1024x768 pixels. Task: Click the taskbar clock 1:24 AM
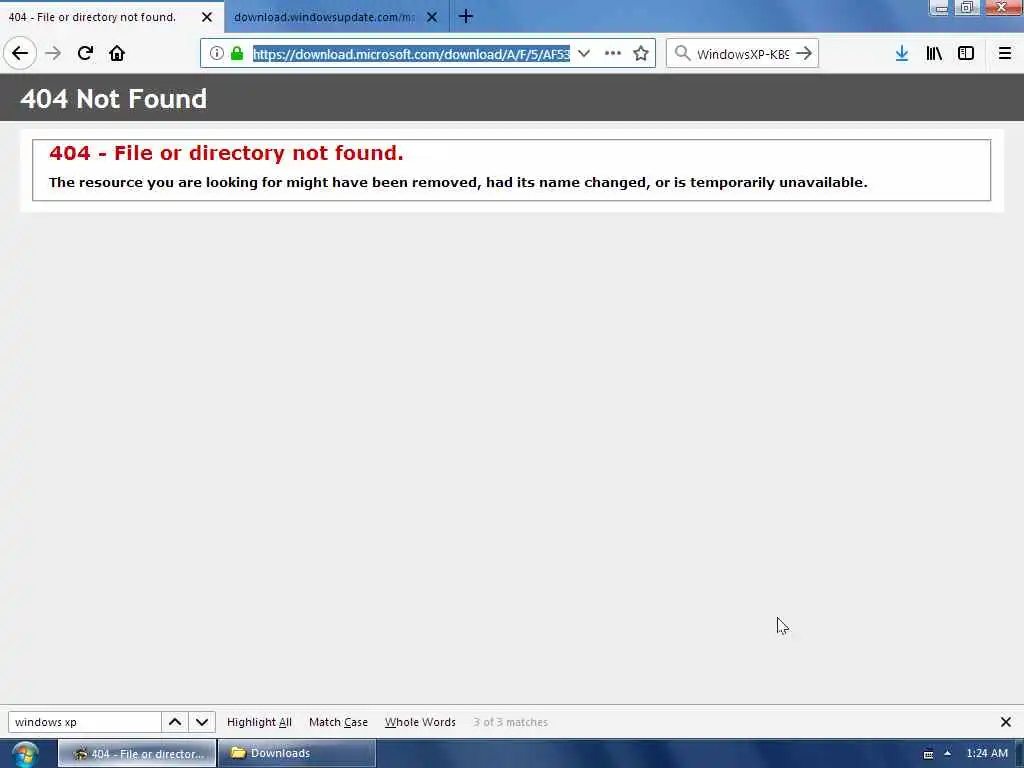tap(987, 754)
